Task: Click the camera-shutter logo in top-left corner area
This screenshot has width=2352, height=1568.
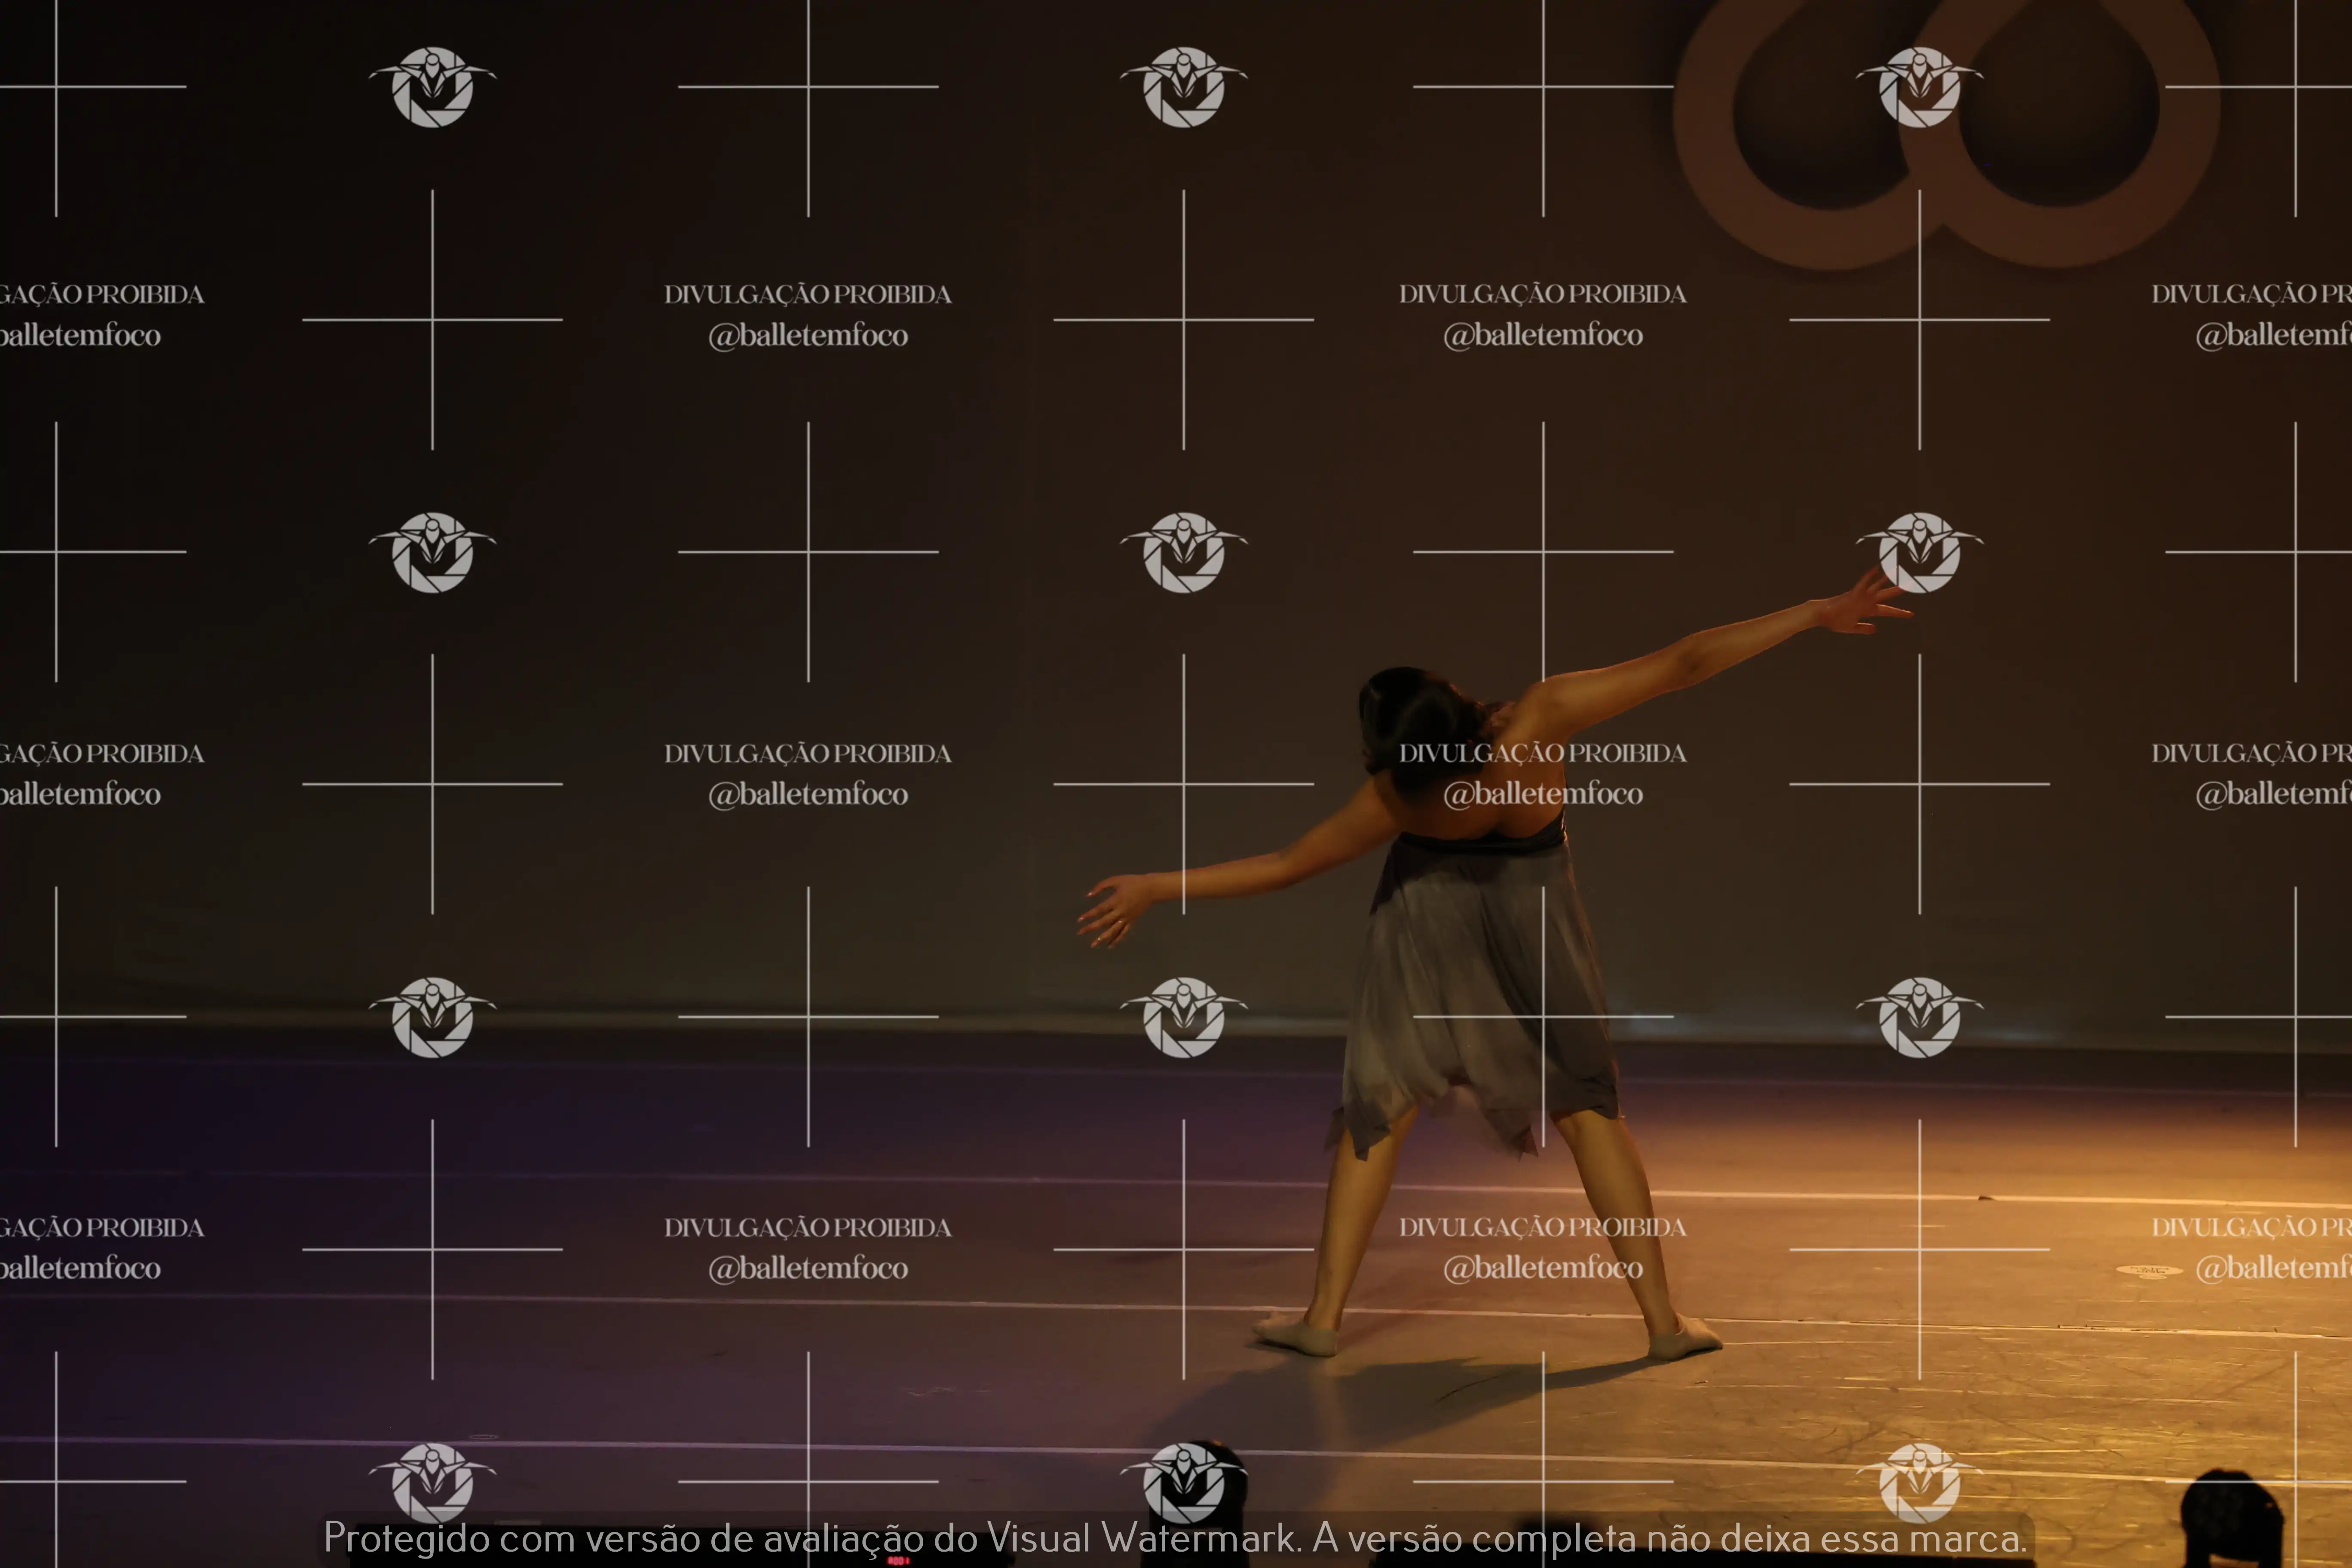Action: point(432,87)
